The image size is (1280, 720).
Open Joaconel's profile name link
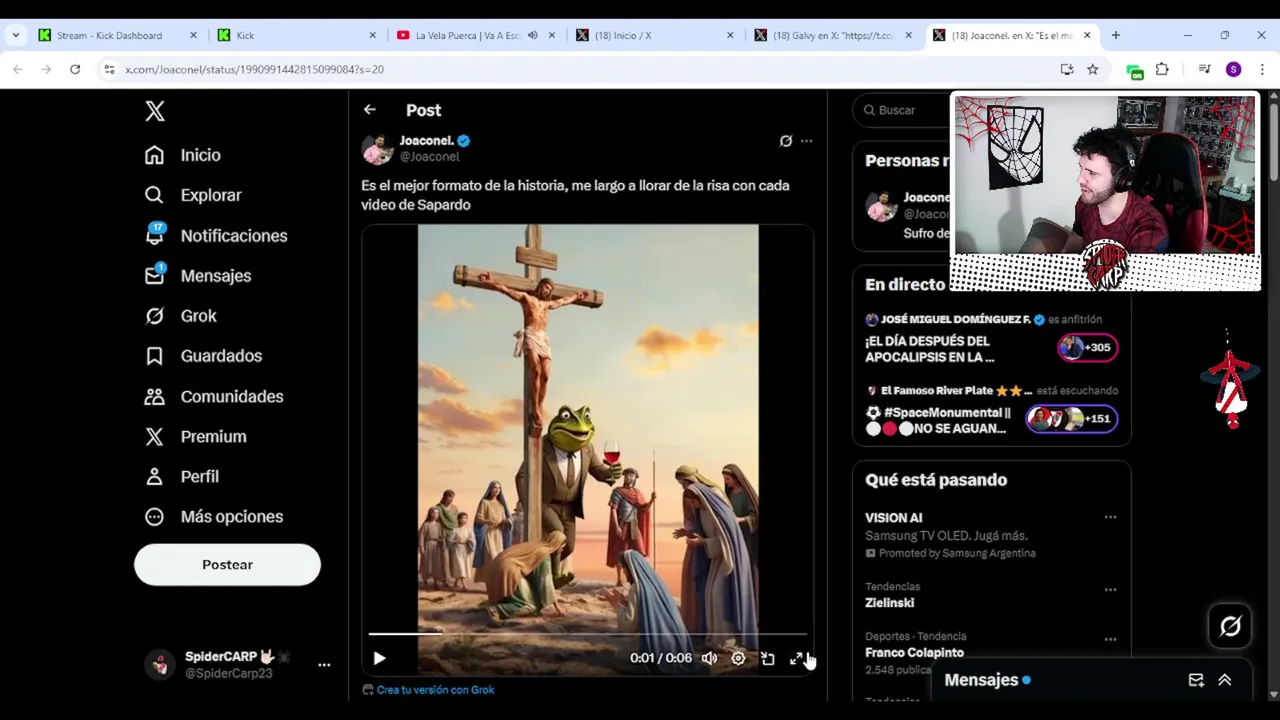coord(427,141)
